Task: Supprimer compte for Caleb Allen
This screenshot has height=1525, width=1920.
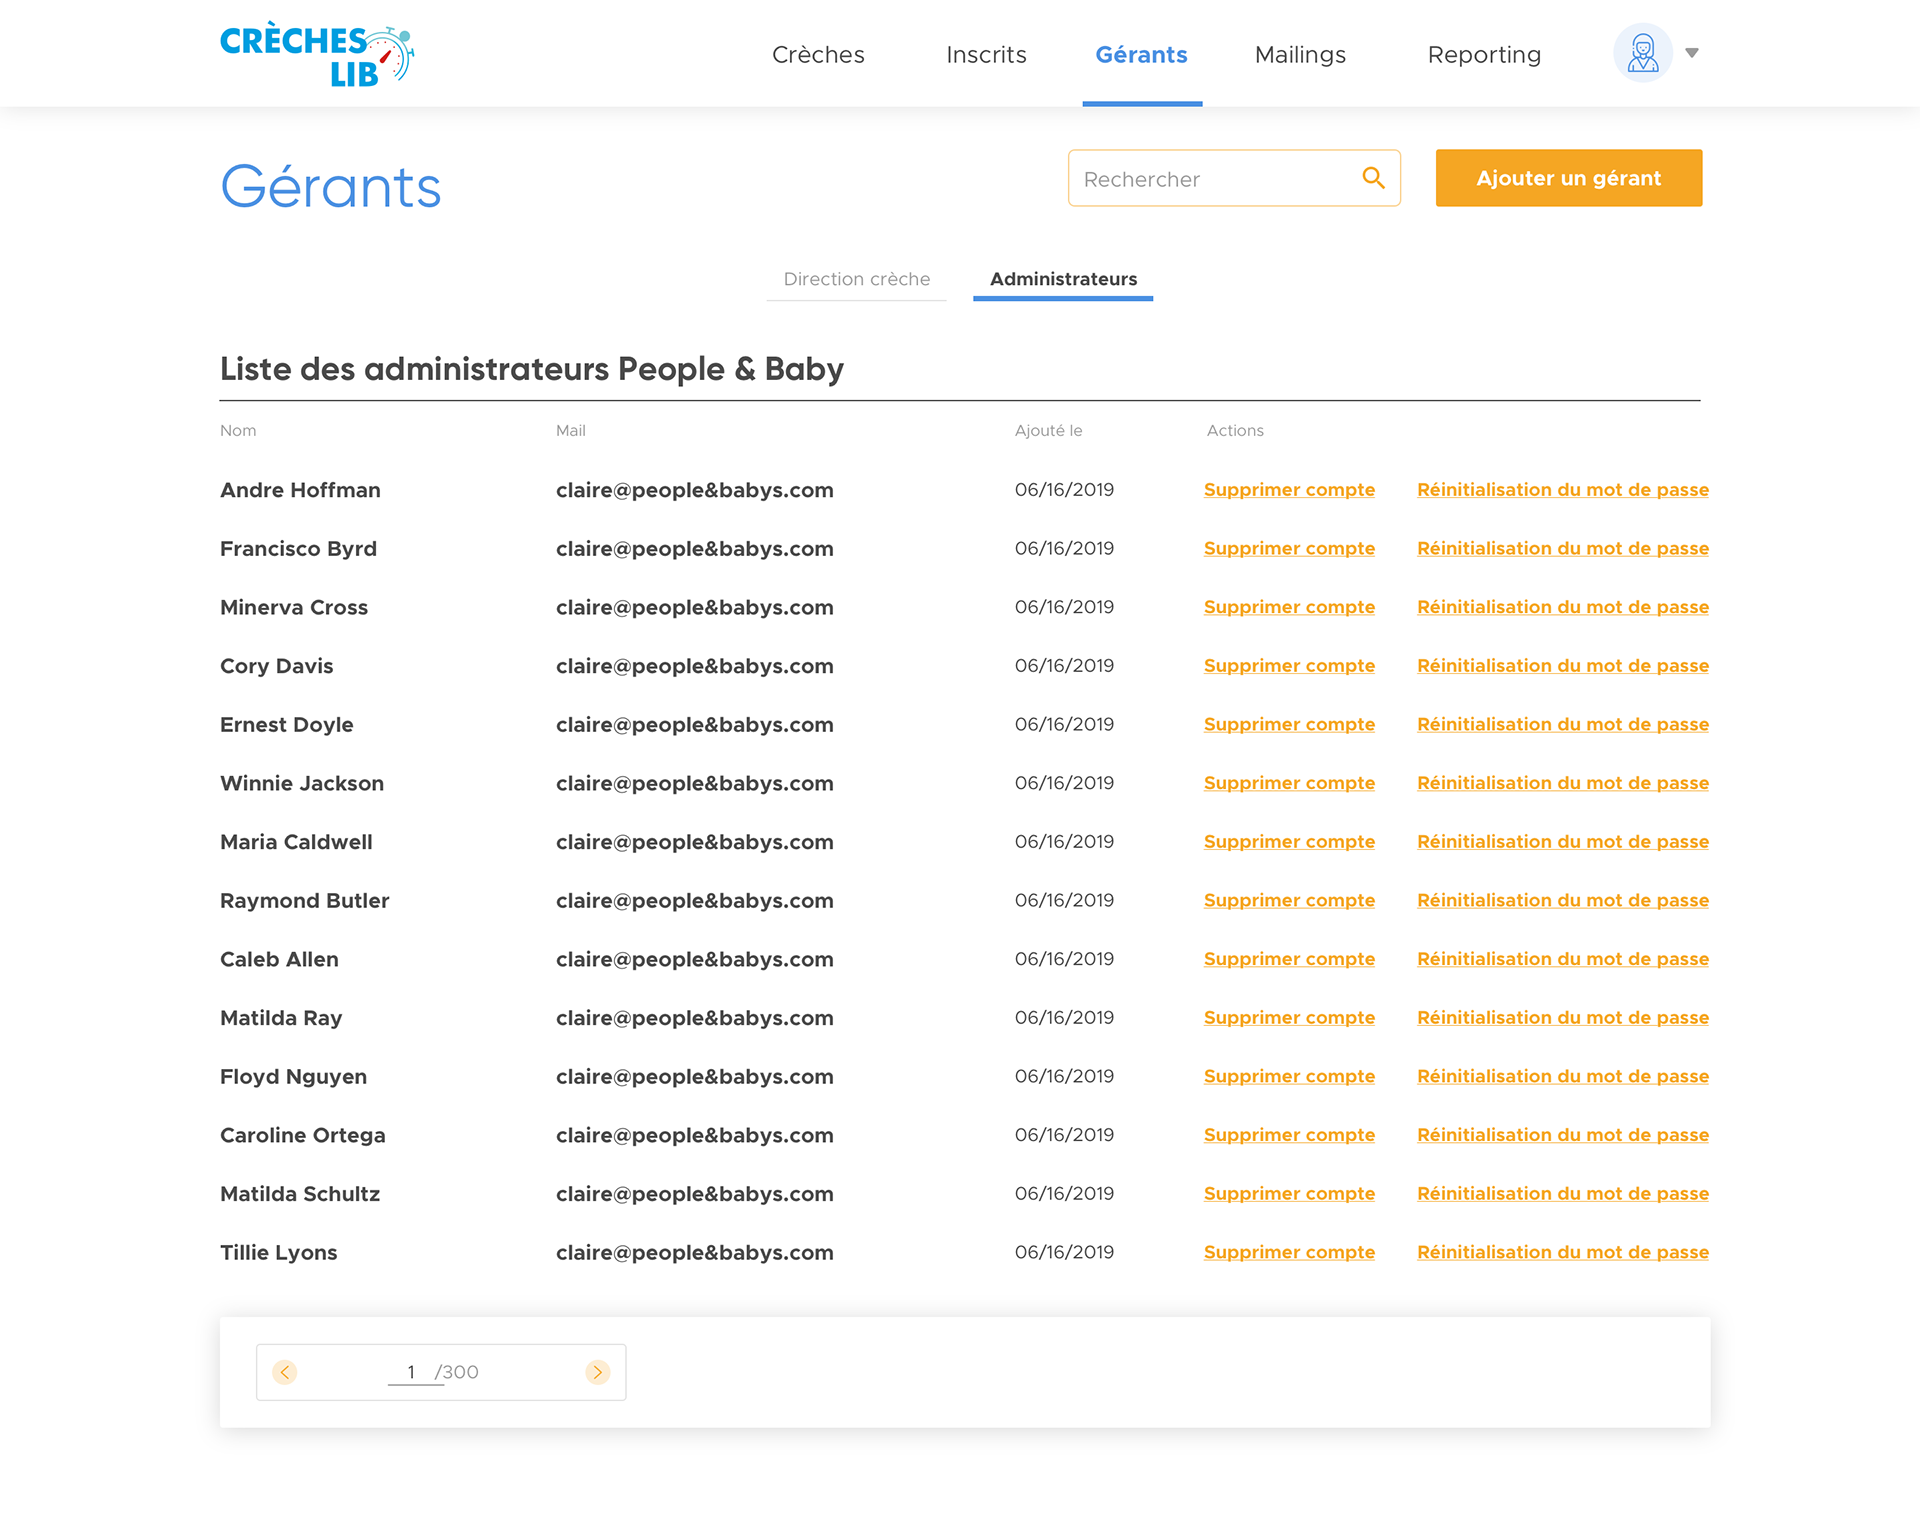Action: click(x=1289, y=959)
